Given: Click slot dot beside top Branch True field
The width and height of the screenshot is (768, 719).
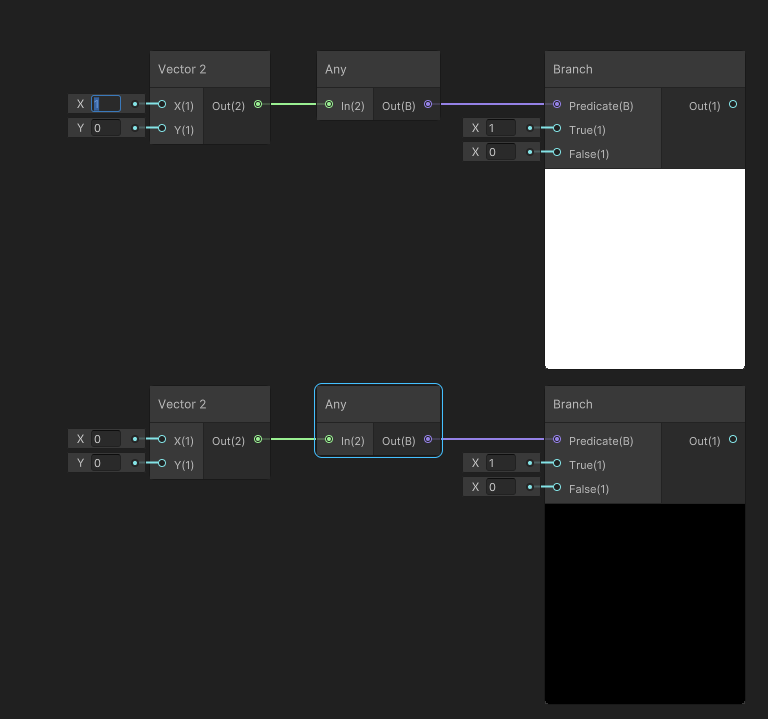Looking at the screenshot, I should pos(529,128).
